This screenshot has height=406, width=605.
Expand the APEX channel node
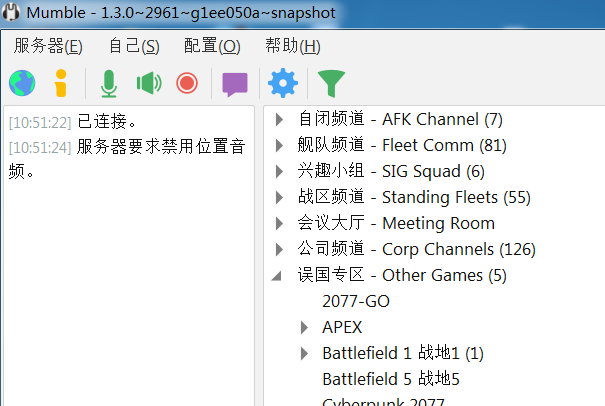point(304,327)
